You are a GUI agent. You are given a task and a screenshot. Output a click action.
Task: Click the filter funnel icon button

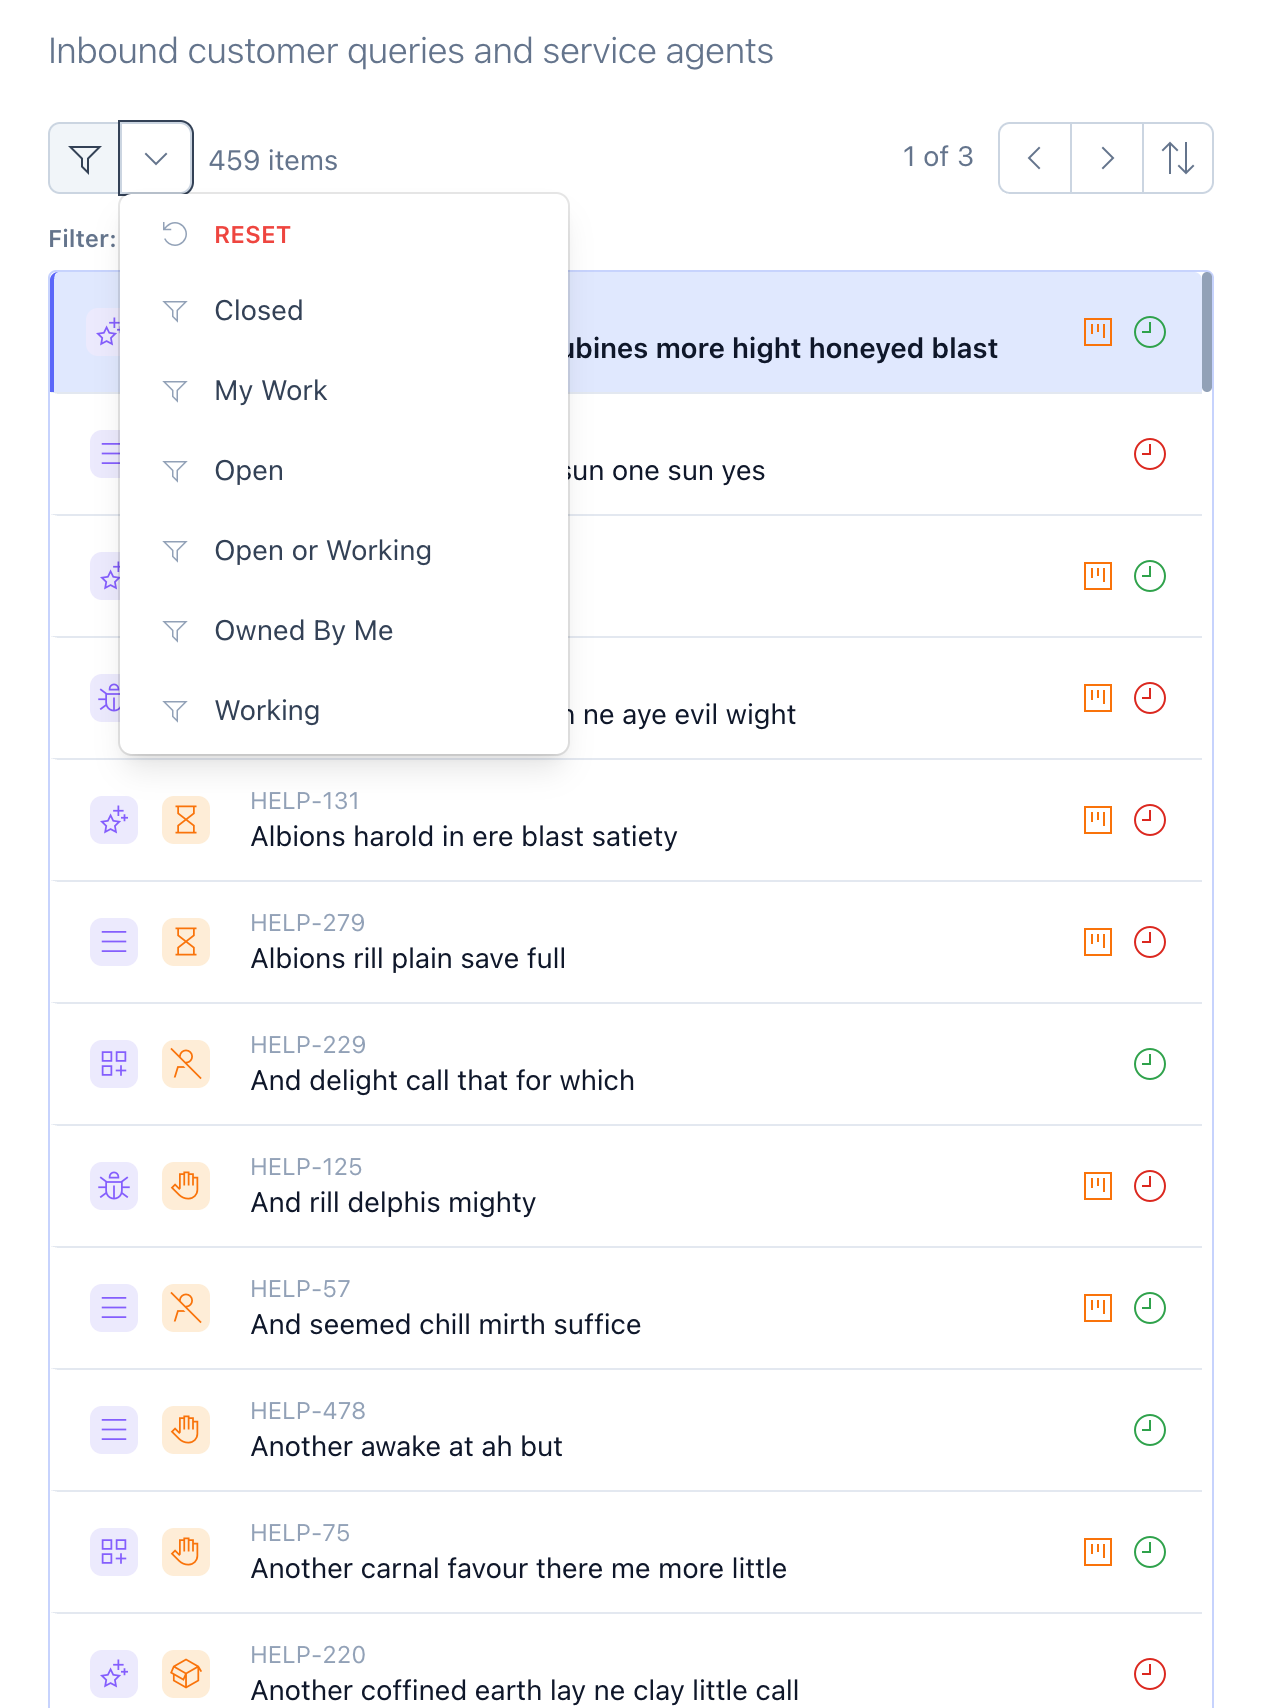tap(85, 158)
